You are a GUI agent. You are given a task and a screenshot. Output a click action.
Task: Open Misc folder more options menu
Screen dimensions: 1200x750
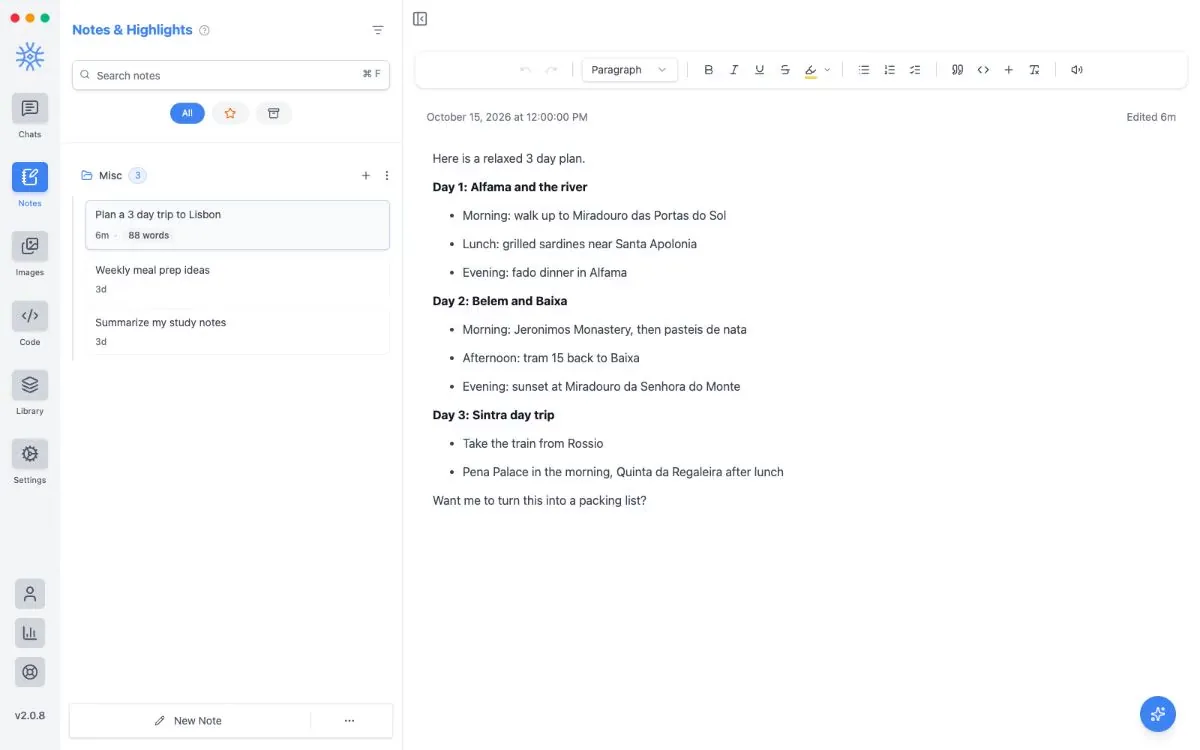pos(387,176)
